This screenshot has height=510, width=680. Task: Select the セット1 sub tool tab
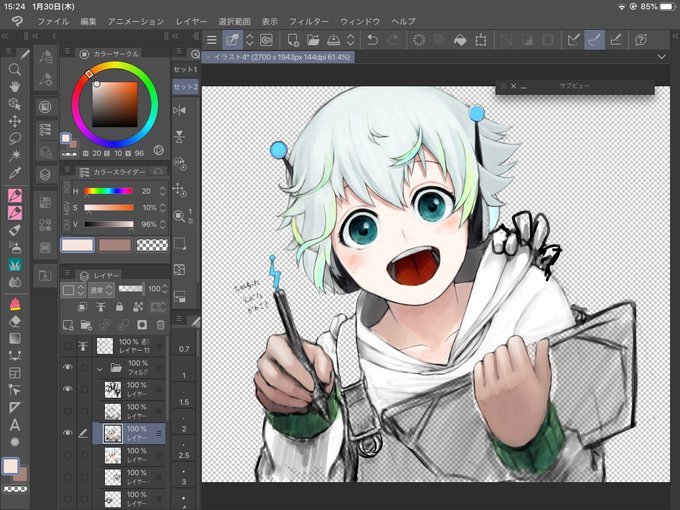[x=185, y=69]
